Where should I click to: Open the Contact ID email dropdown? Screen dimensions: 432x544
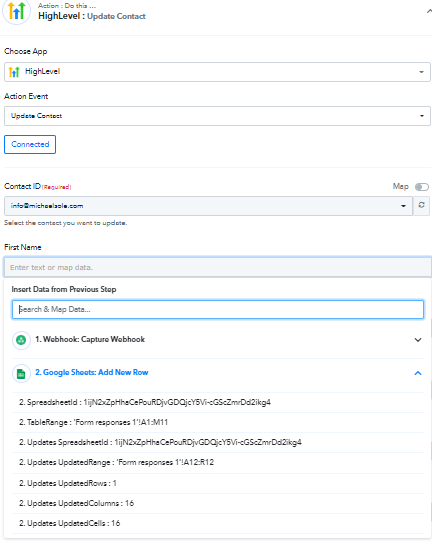click(x=208, y=206)
